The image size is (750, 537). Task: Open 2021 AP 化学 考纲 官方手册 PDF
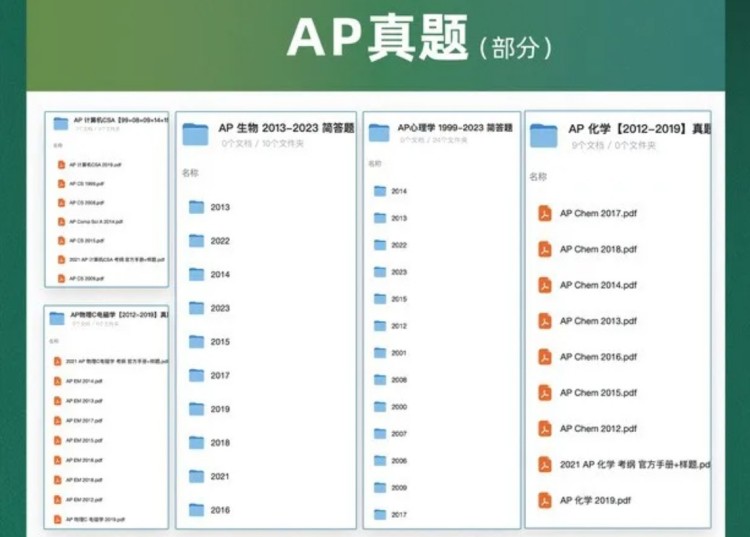(634, 464)
